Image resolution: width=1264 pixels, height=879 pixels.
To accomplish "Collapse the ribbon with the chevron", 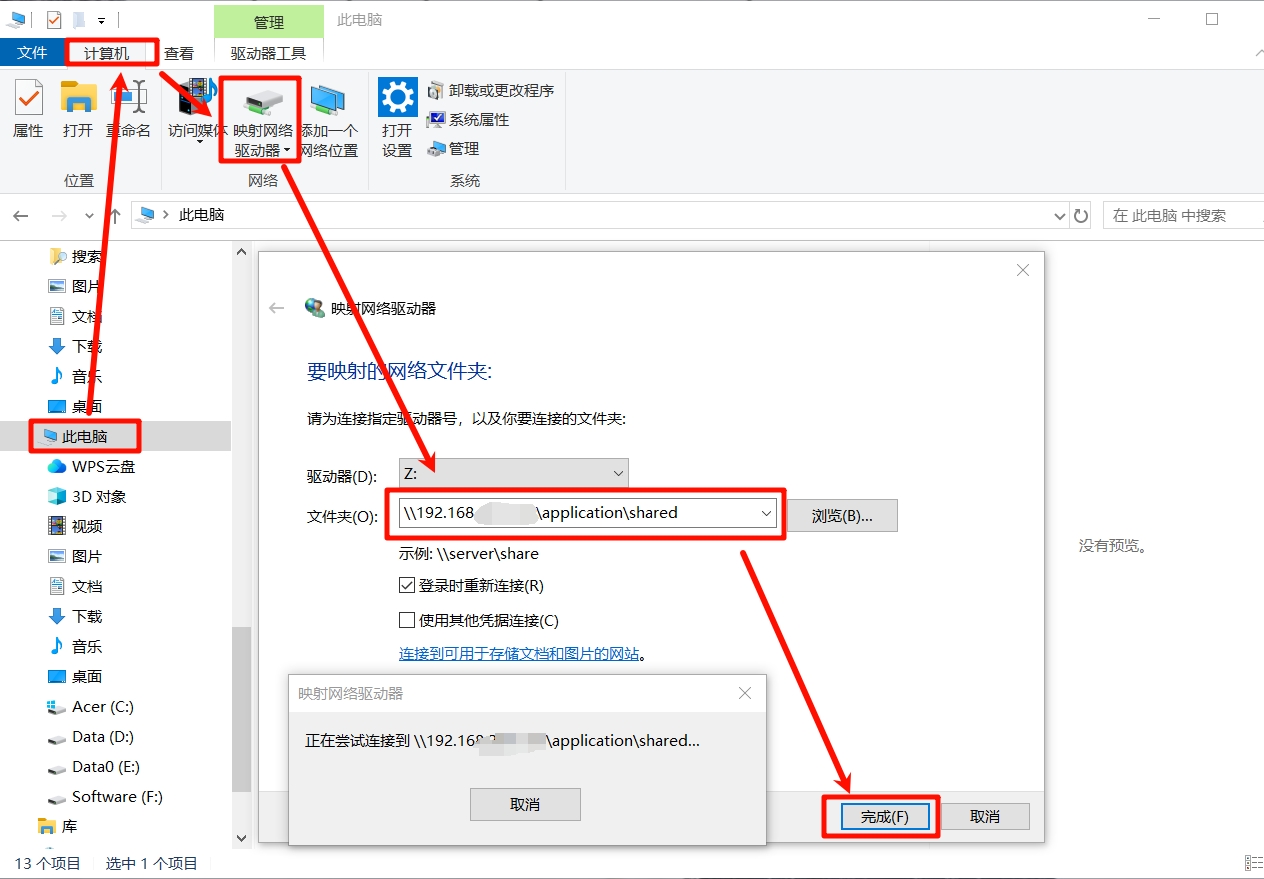I will click(x=1258, y=53).
